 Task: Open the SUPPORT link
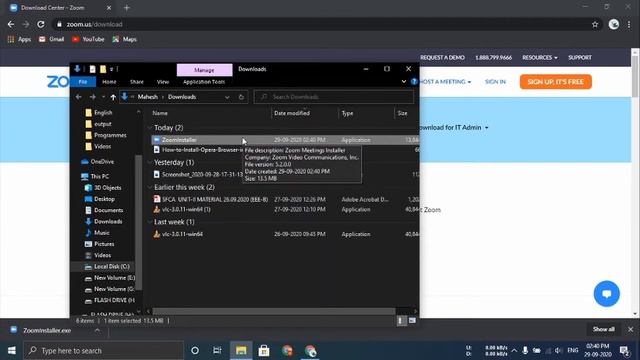point(580,58)
